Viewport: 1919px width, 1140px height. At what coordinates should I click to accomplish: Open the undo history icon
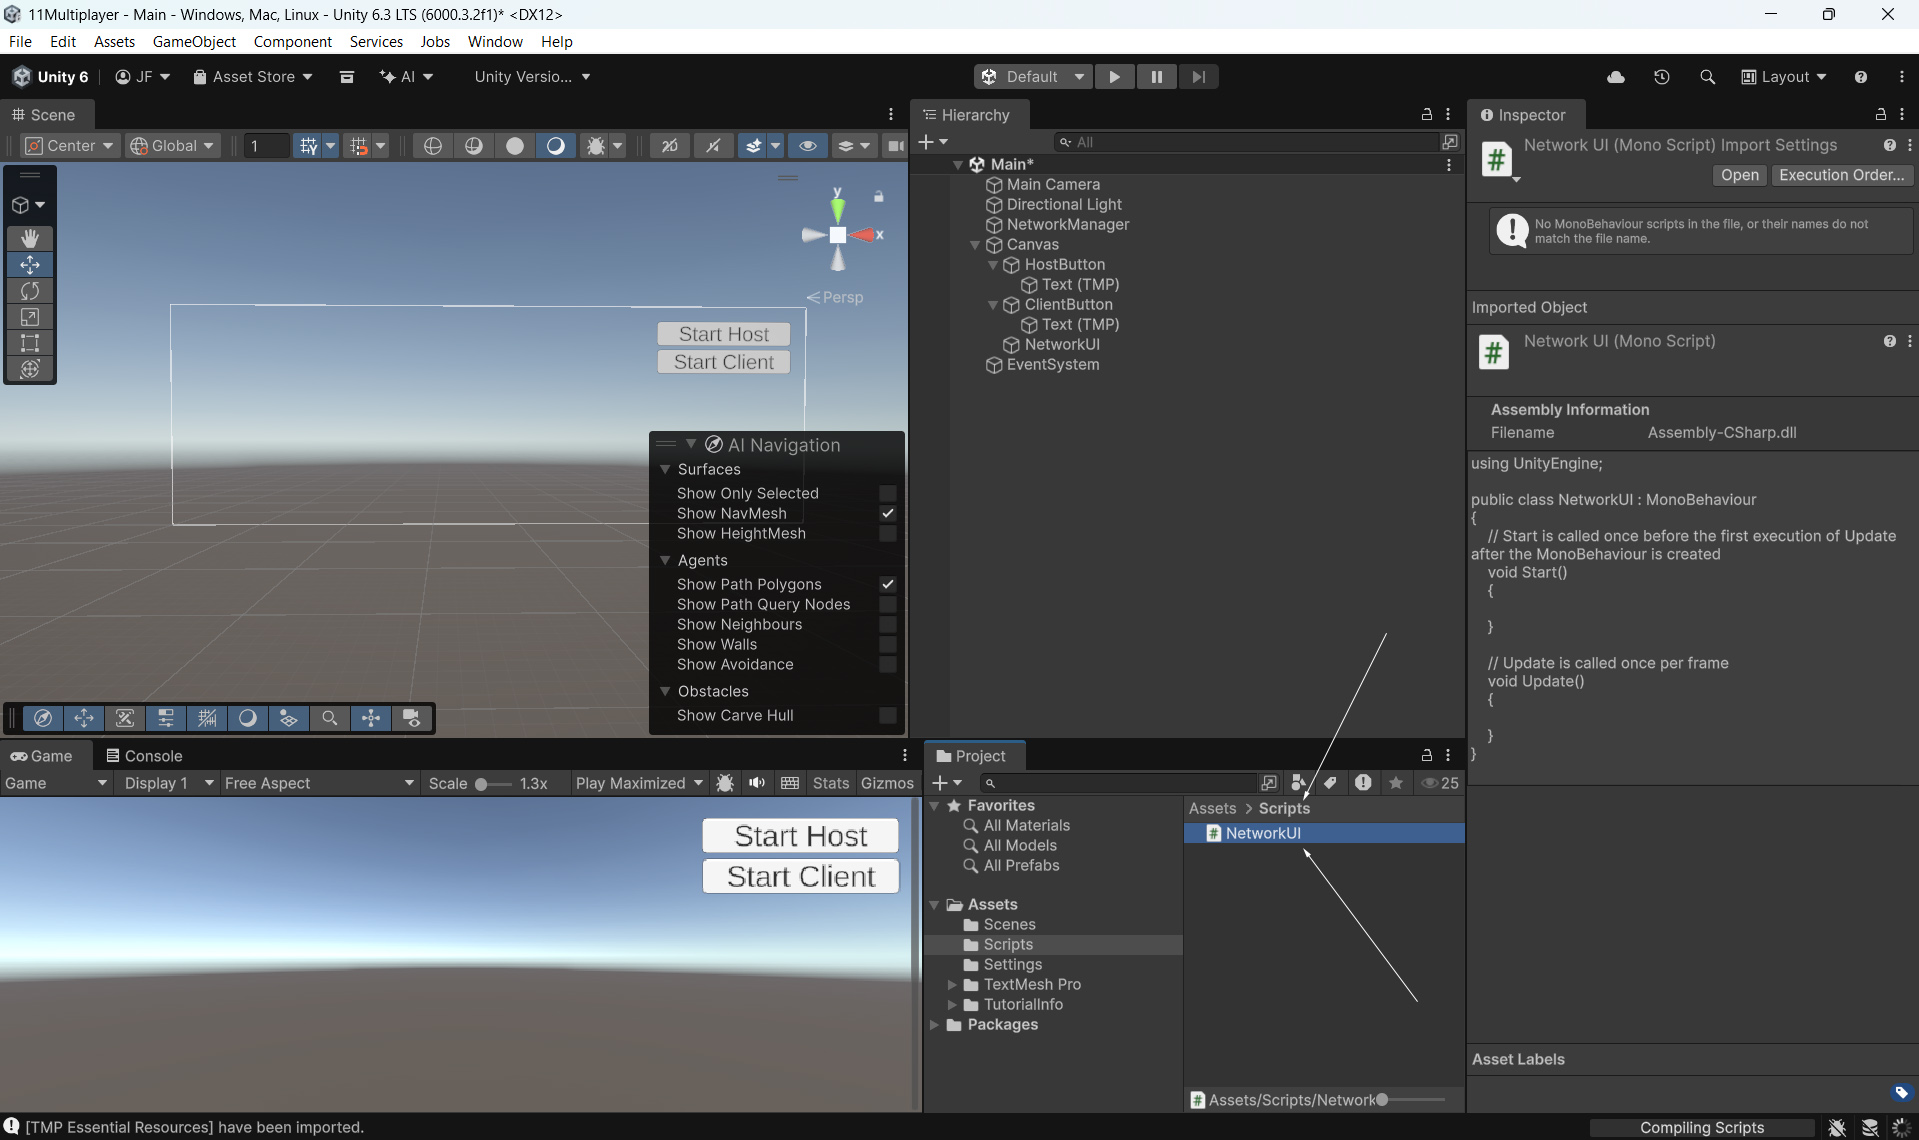tap(1661, 77)
